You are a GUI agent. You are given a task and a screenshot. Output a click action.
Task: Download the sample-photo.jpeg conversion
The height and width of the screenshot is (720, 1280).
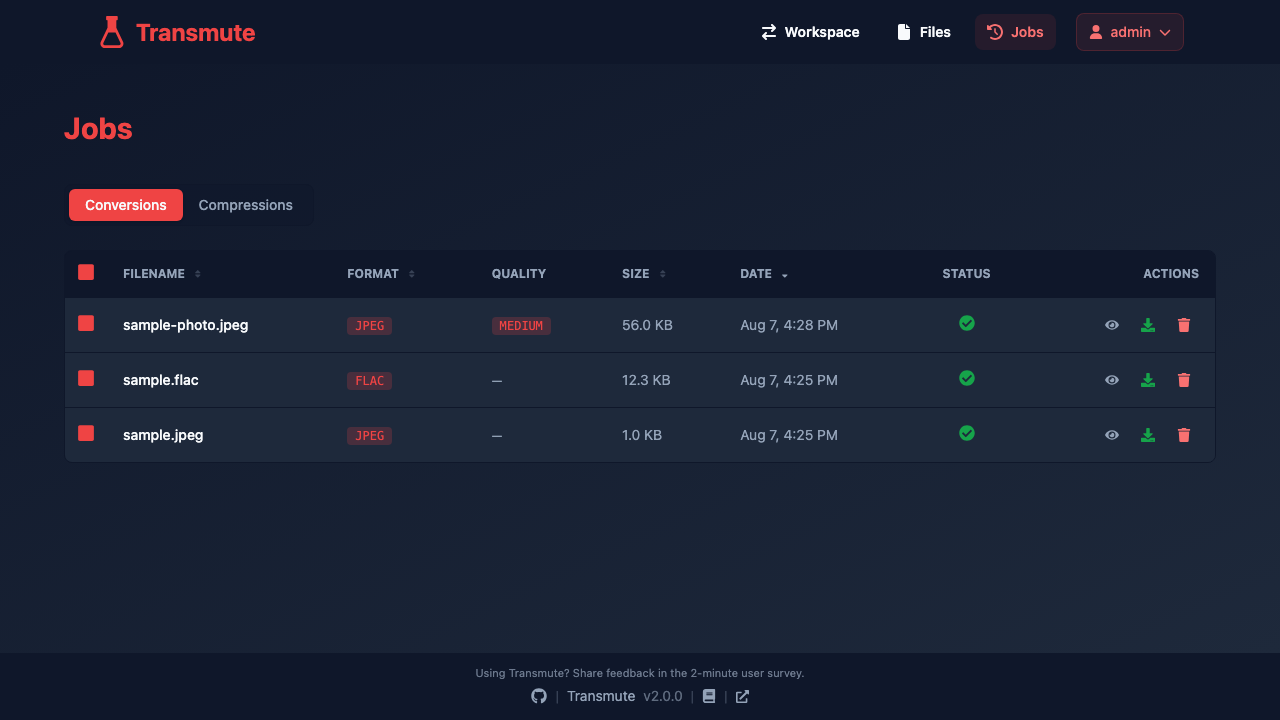tap(1148, 325)
